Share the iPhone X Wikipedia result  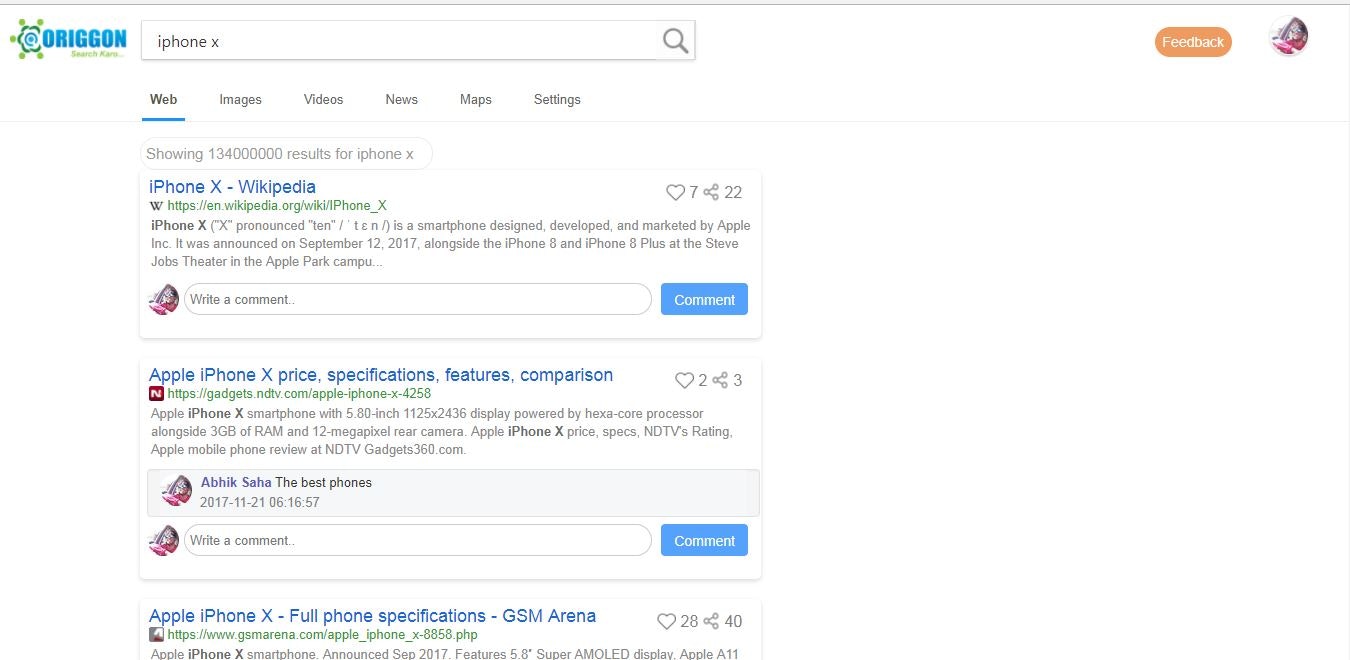pyautogui.click(x=711, y=192)
